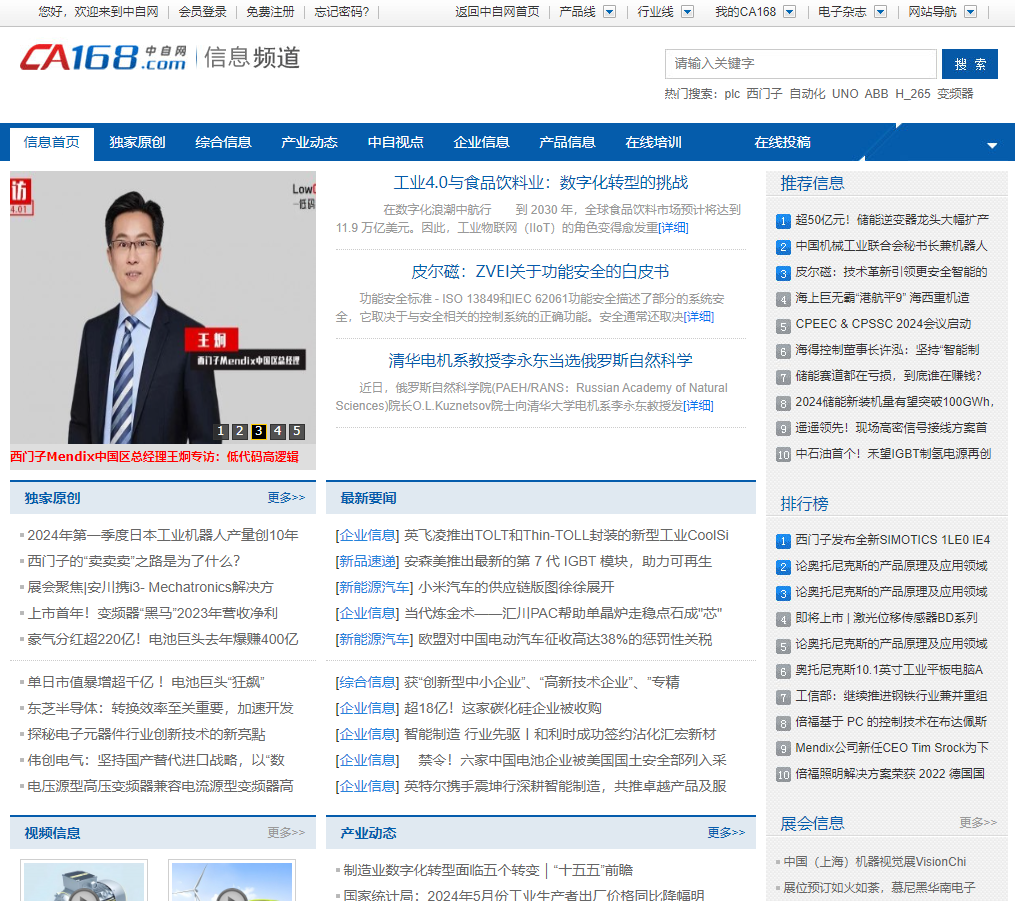This screenshot has height=901, width=1015.
Task: Go to the 综合信息 tab
Action: pyautogui.click(x=223, y=142)
